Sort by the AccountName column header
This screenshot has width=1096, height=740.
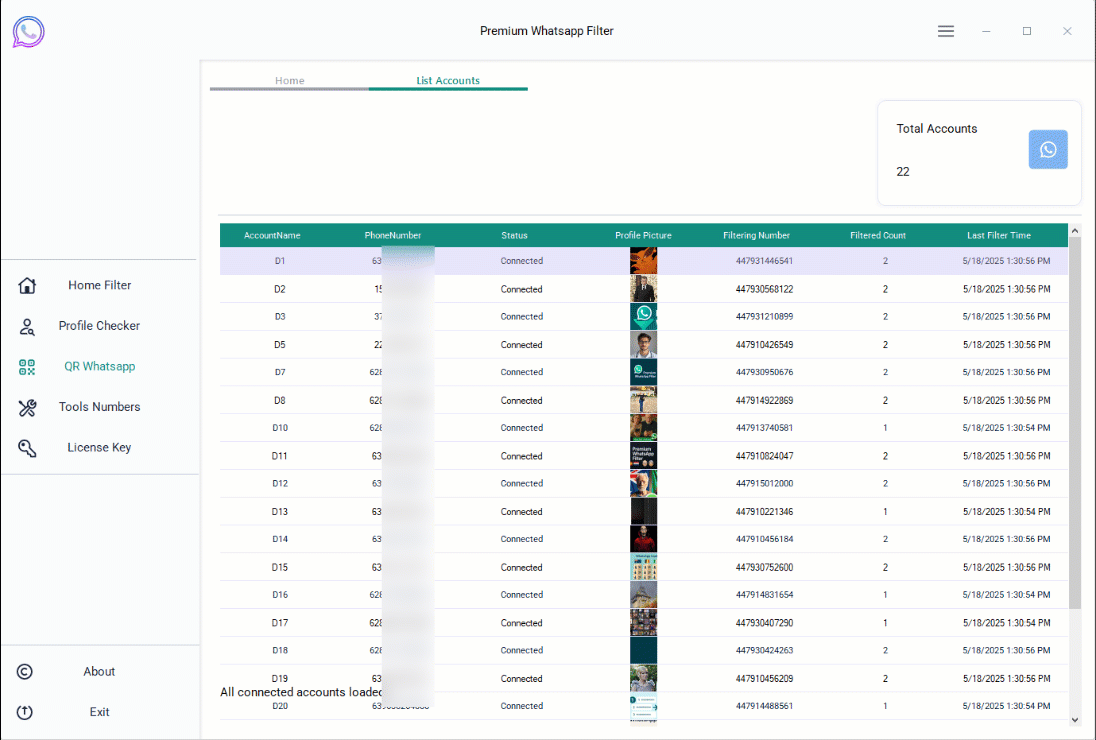pyautogui.click(x=272, y=235)
